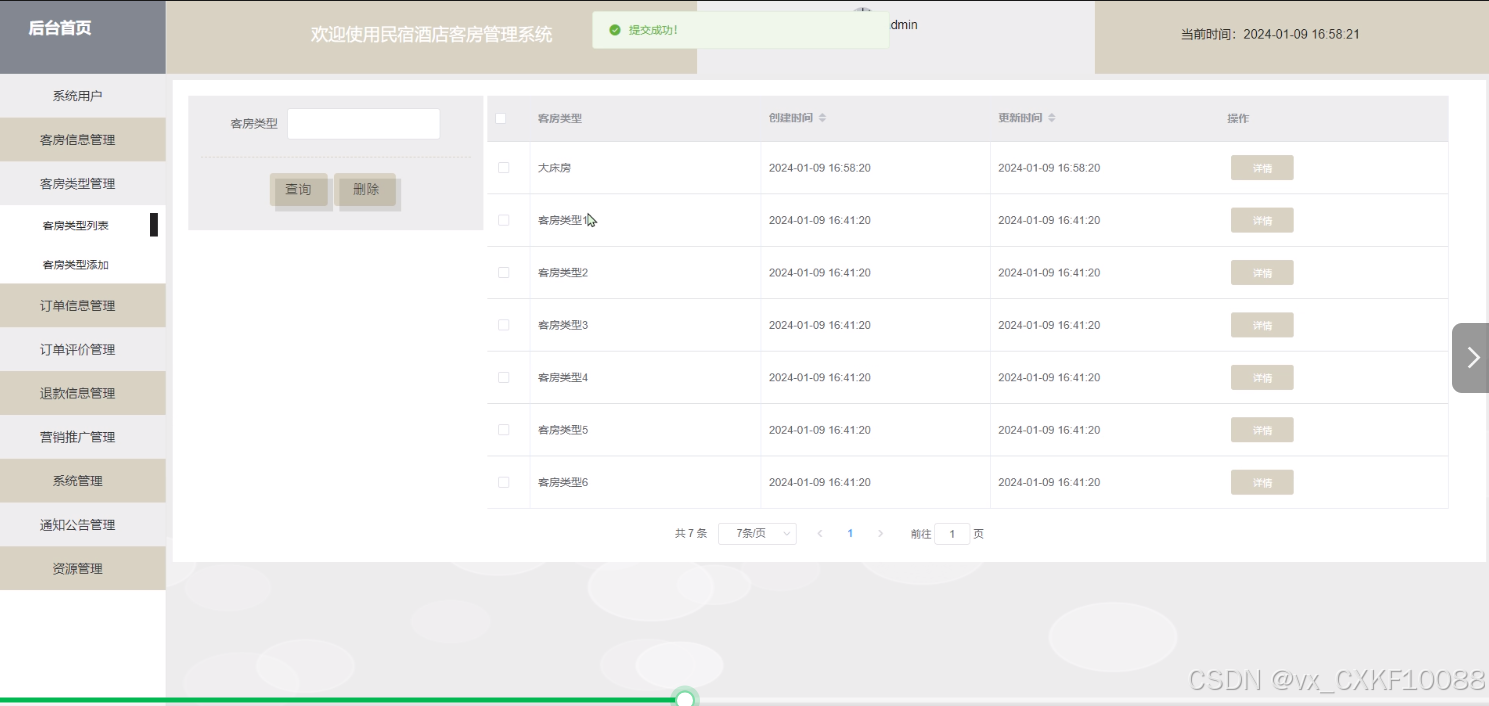The height and width of the screenshot is (706, 1489).
Task: Focus the 客房类型 search input field
Action: [364, 124]
